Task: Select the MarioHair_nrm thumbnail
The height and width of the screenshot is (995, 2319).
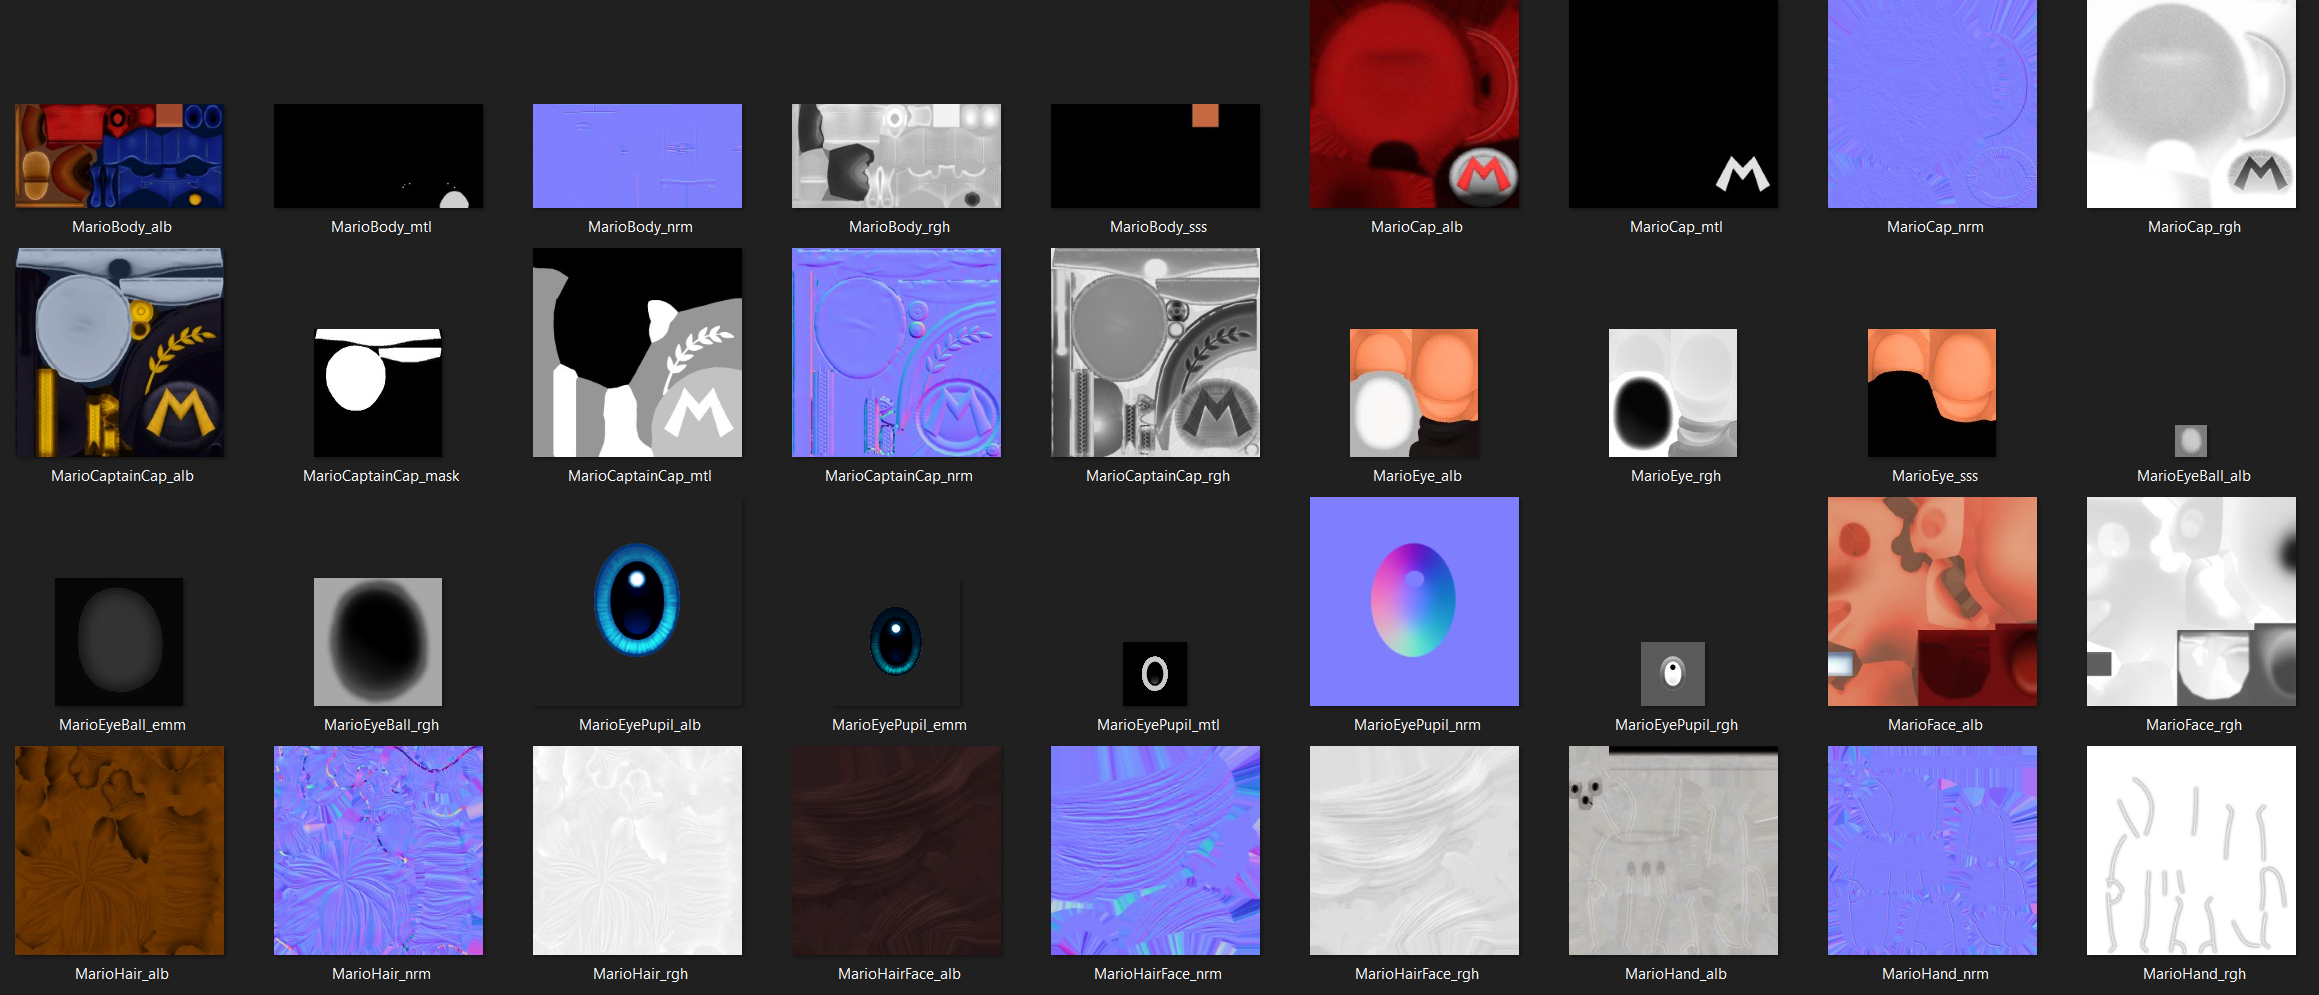Action: [x=378, y=851]
